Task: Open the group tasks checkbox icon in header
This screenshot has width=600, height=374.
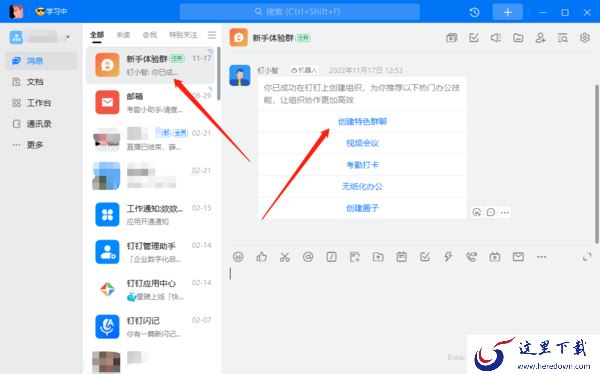Action: pyautogui.click(x=474, y=38)
